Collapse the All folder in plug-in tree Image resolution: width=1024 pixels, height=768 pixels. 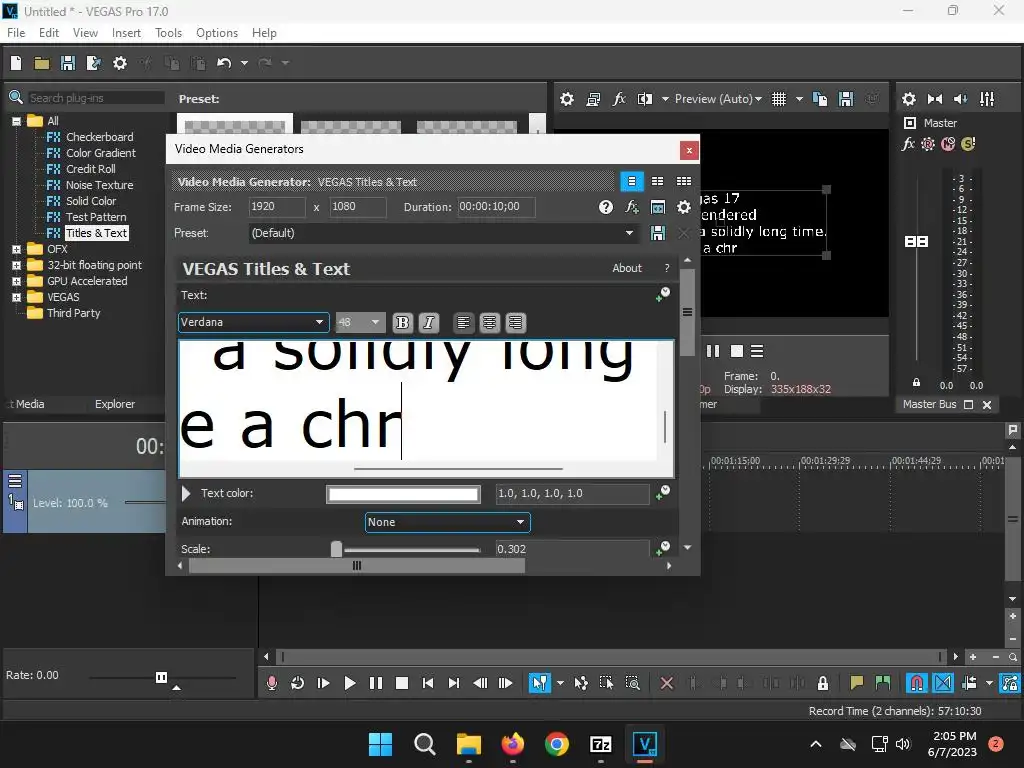click(x=16, y=121)
